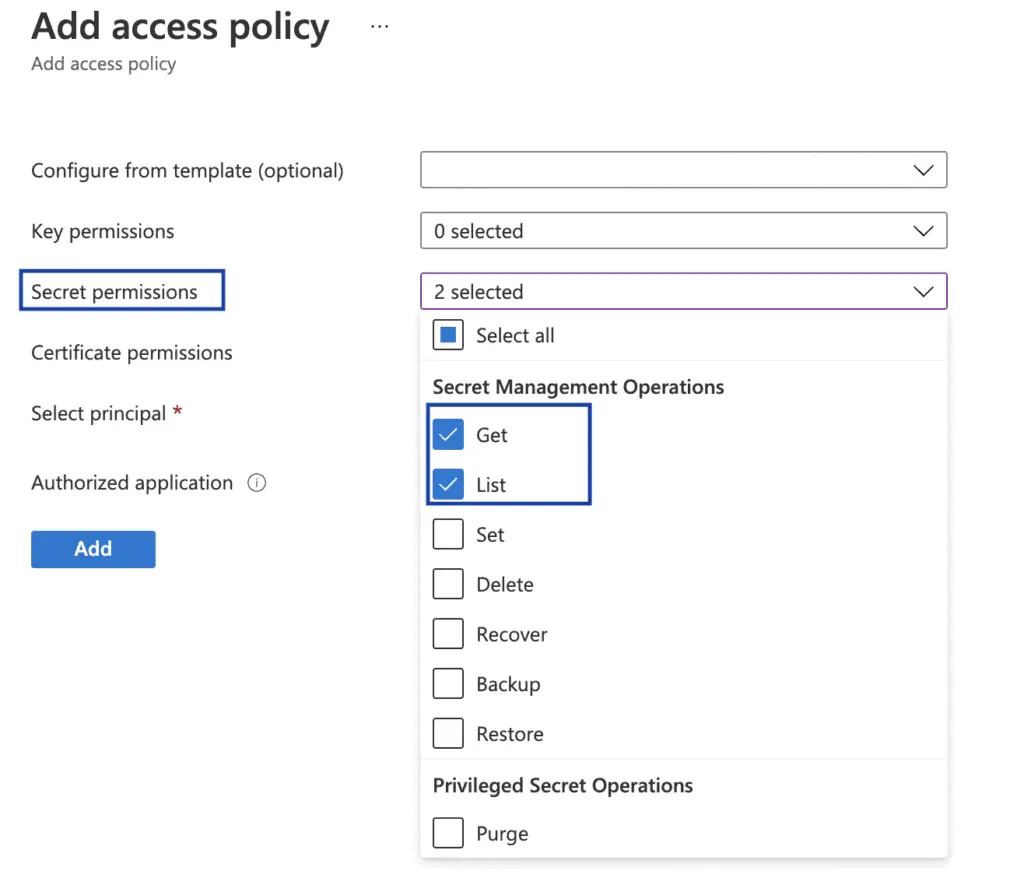Click the Certificate permissions label
Screen dimensions: 1024x892
pyautogui.click(x=132, y=353)
